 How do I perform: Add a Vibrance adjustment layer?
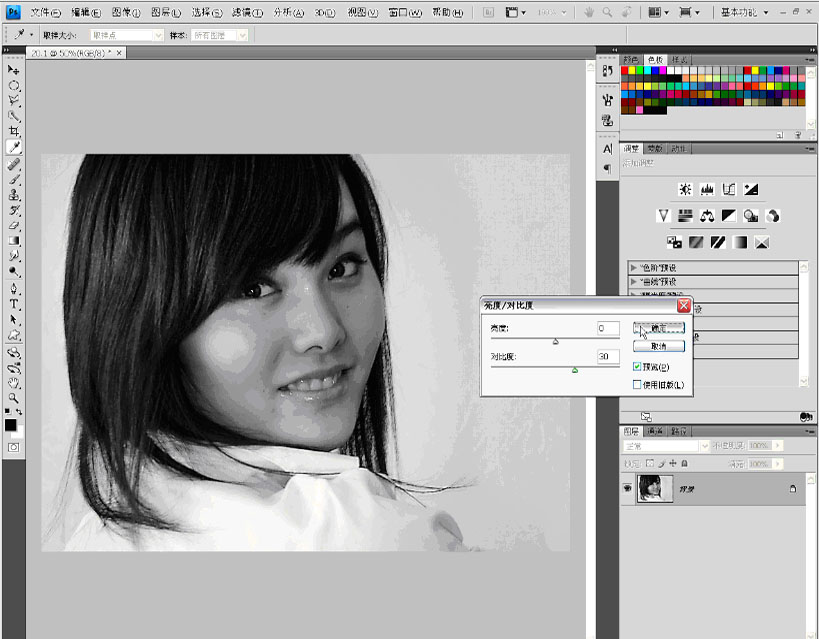point(663,215)
